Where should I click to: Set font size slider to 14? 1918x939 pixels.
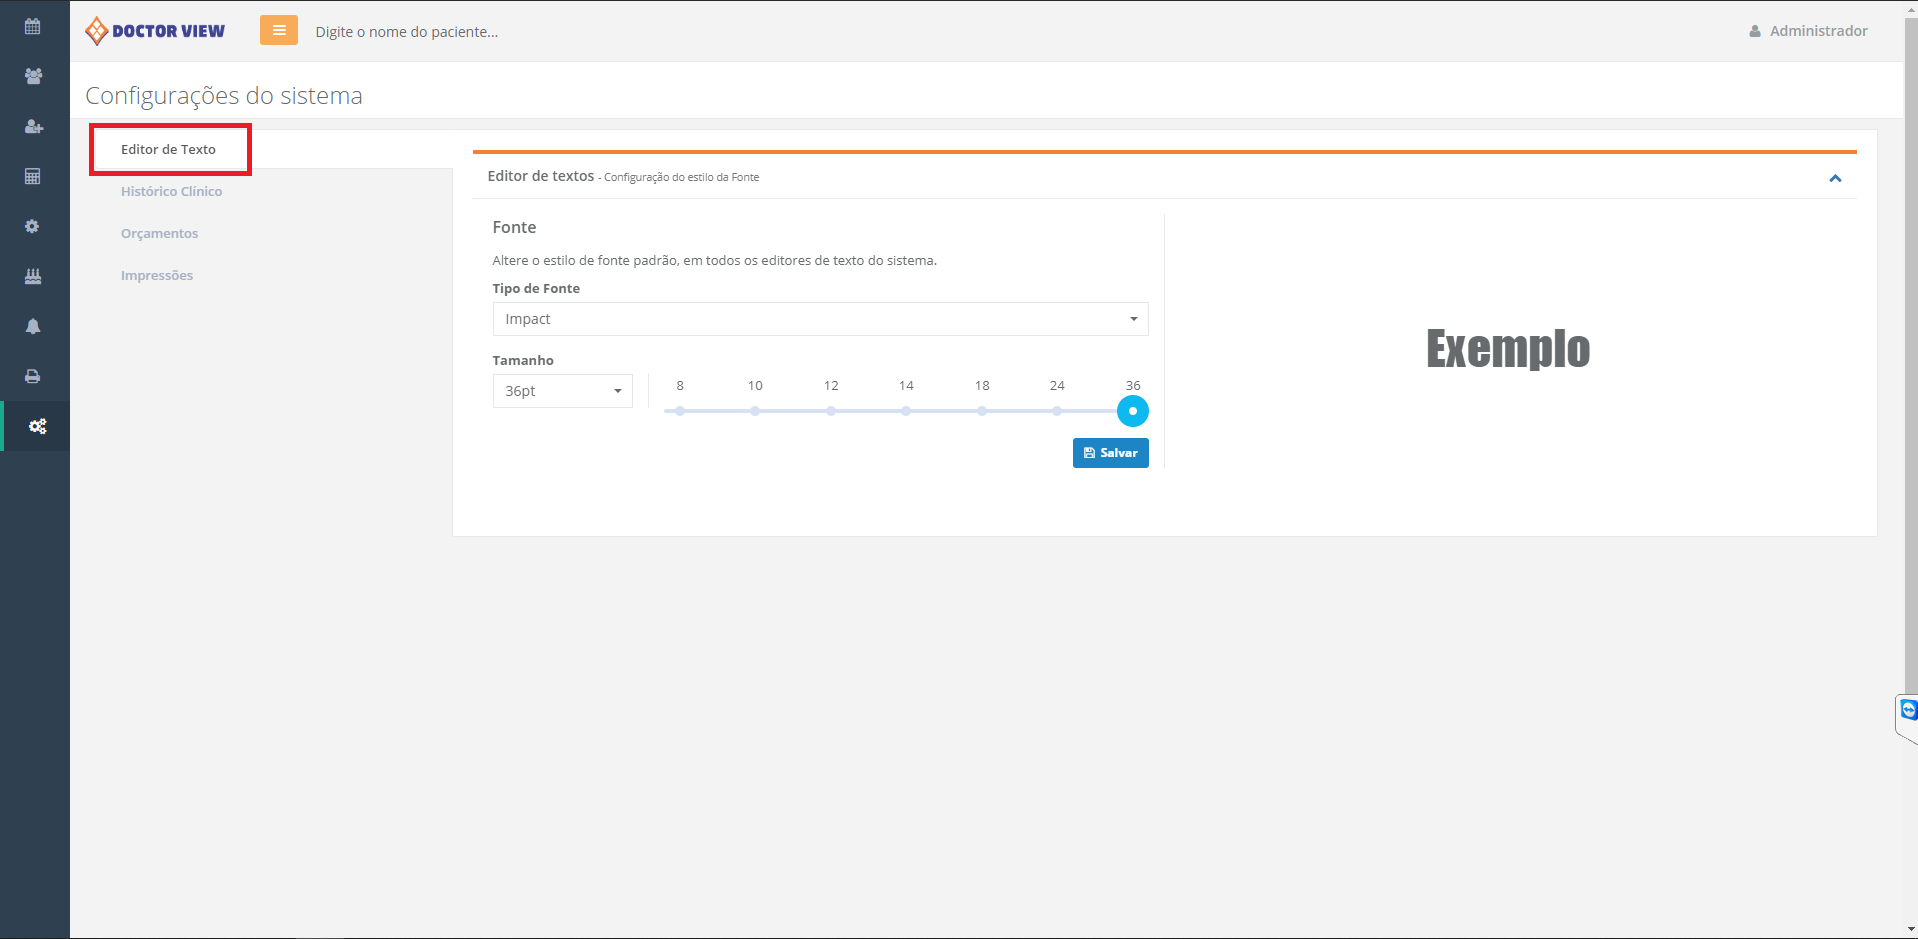[906, 411]
